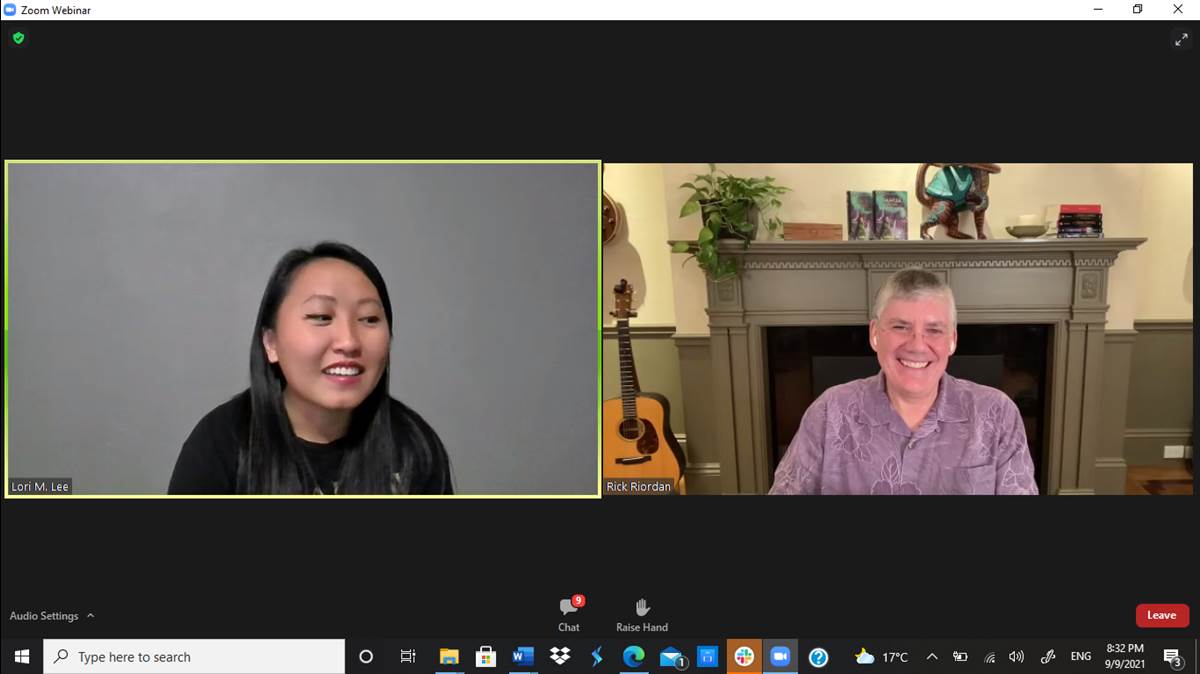Open Dropbox from the taskbar

560,657
